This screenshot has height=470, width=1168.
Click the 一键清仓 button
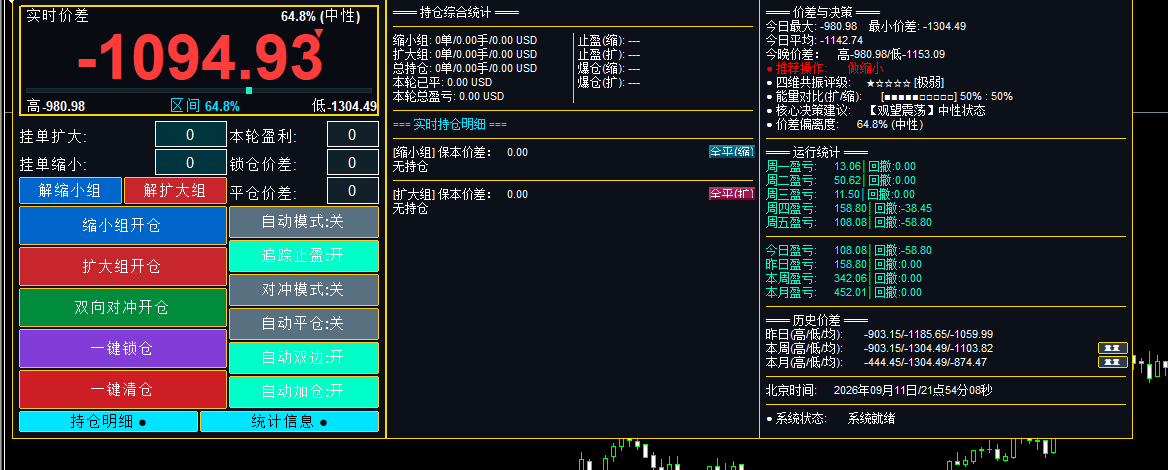[122, 390]
